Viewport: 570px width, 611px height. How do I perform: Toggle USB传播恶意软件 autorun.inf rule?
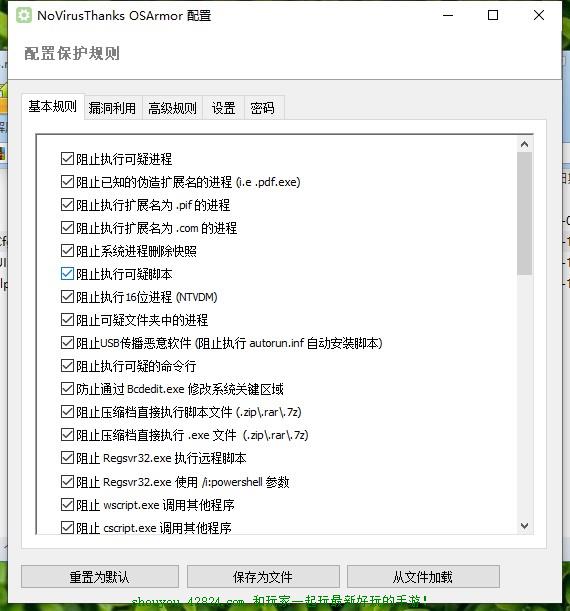67,343
